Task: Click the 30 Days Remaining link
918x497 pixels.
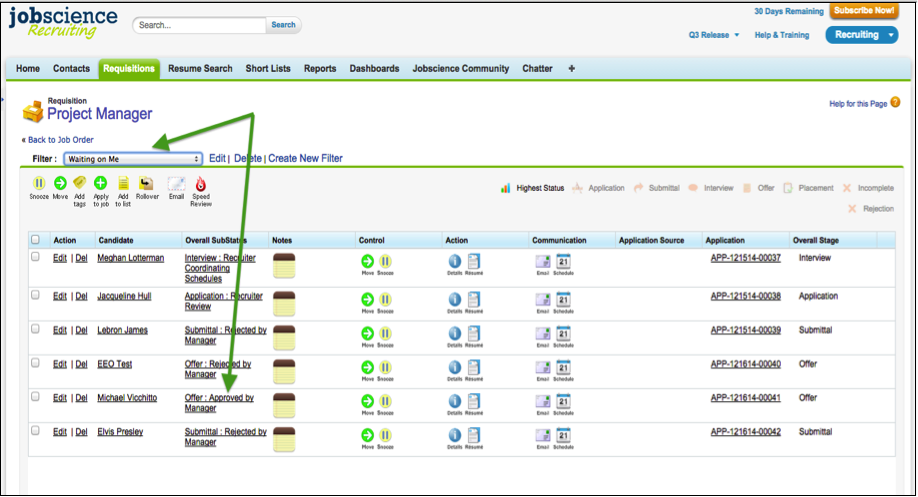Action: point(789,11)
